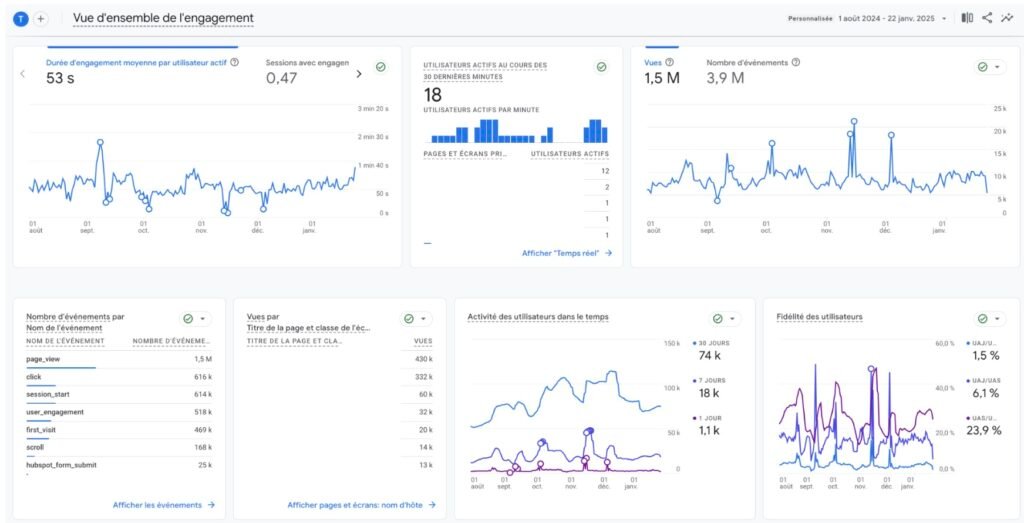Open check dropdown on Vues par card
The image size is (1024, 523).
coord(417,319)
